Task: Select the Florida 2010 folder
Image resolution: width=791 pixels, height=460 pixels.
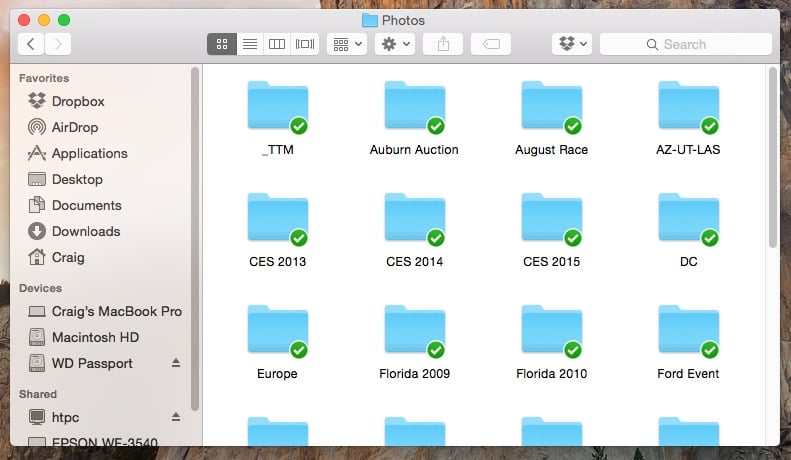Action: [552, 330]
